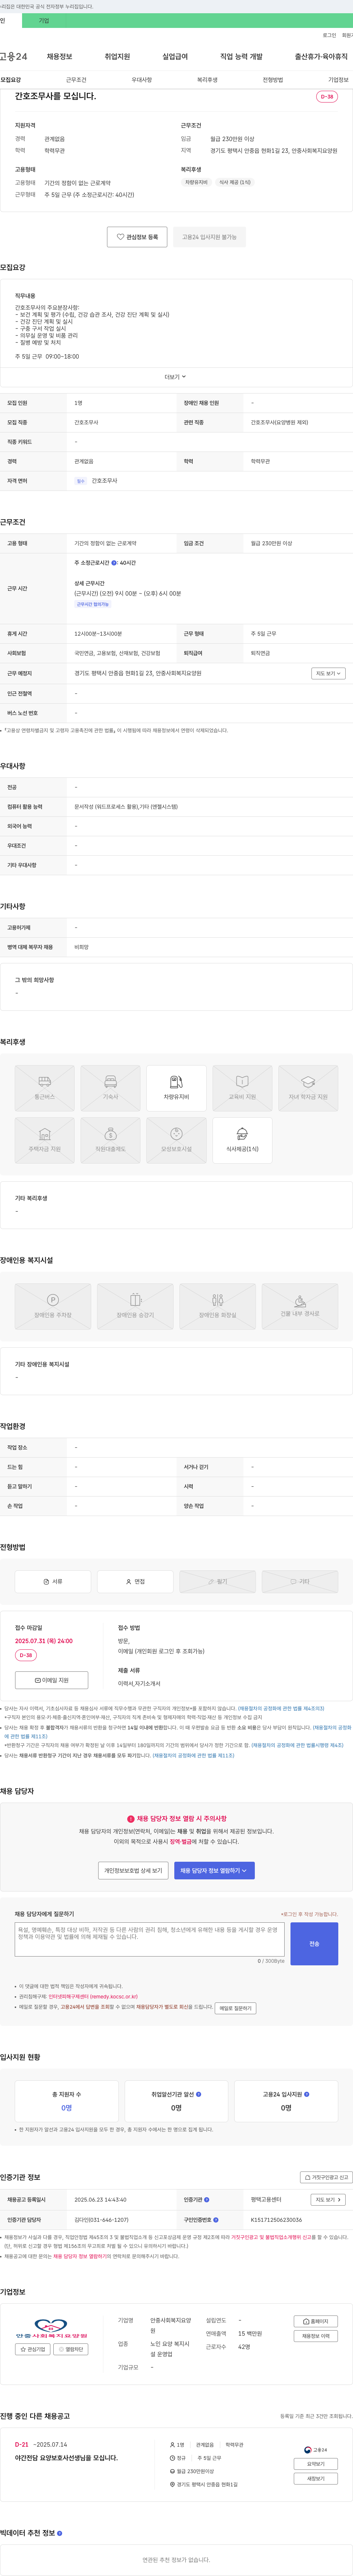Click the 건물 내부 경사로 icon
Image resolution: width=353 pixels, height=2576 pixels.
coord(300,1307)
